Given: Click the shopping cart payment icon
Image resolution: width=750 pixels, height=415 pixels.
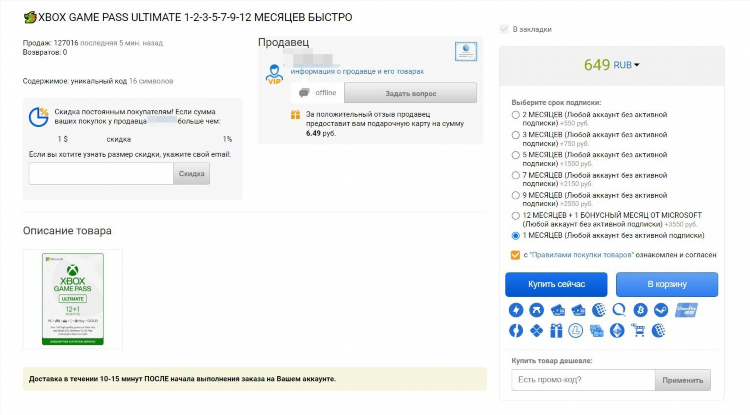Looking at the screenshot, I should pyautogui.click(x=638, y=330).
